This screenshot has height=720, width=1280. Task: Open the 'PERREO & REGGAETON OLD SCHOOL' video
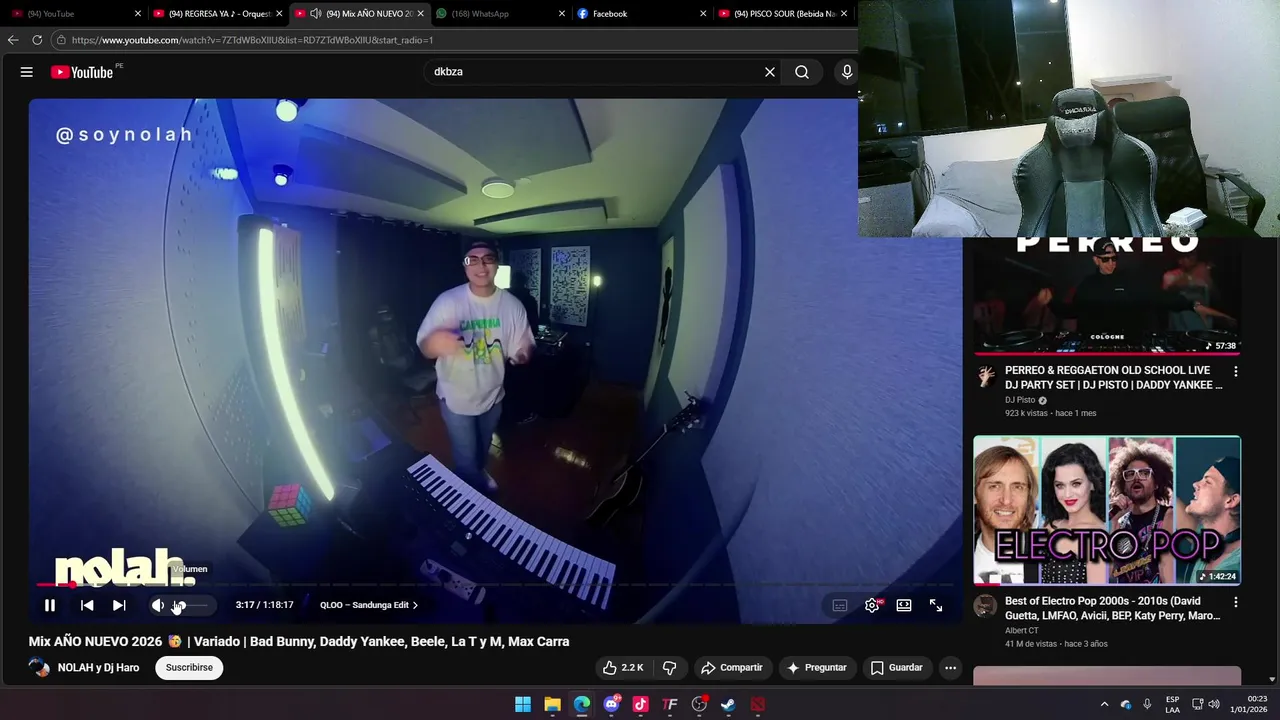coord(1113,377)
